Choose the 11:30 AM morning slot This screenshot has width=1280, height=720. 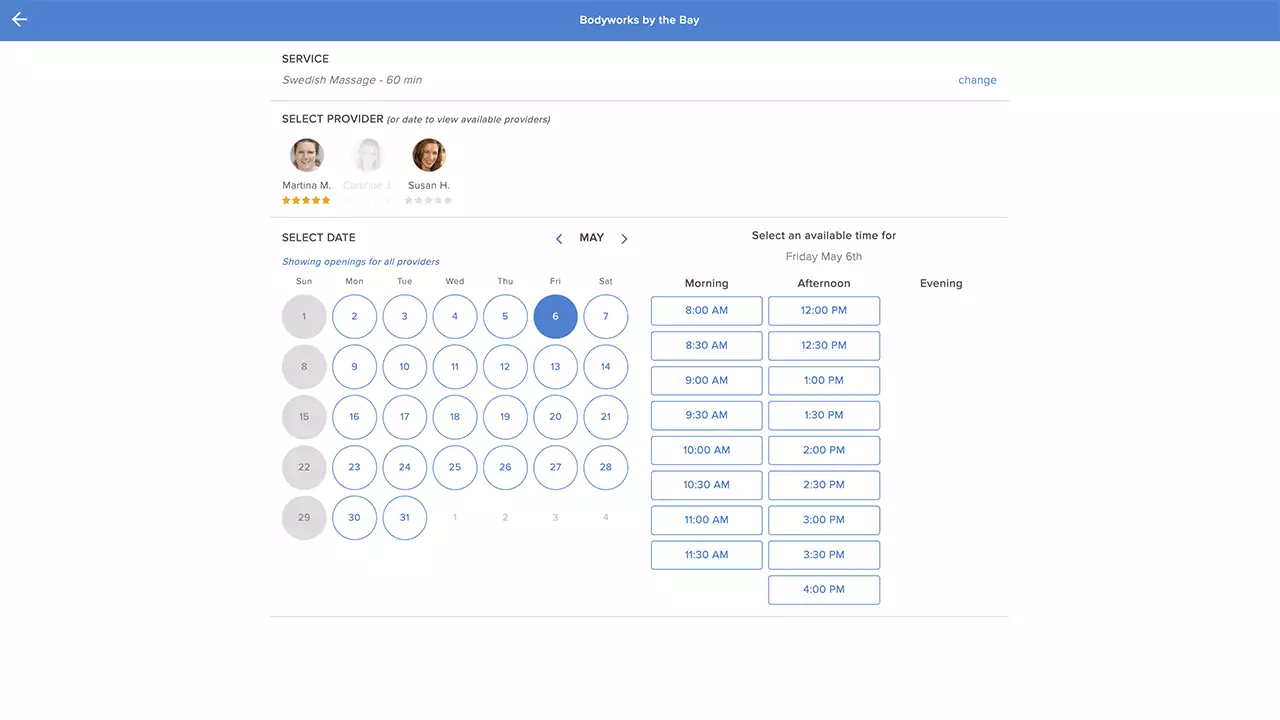706,555
